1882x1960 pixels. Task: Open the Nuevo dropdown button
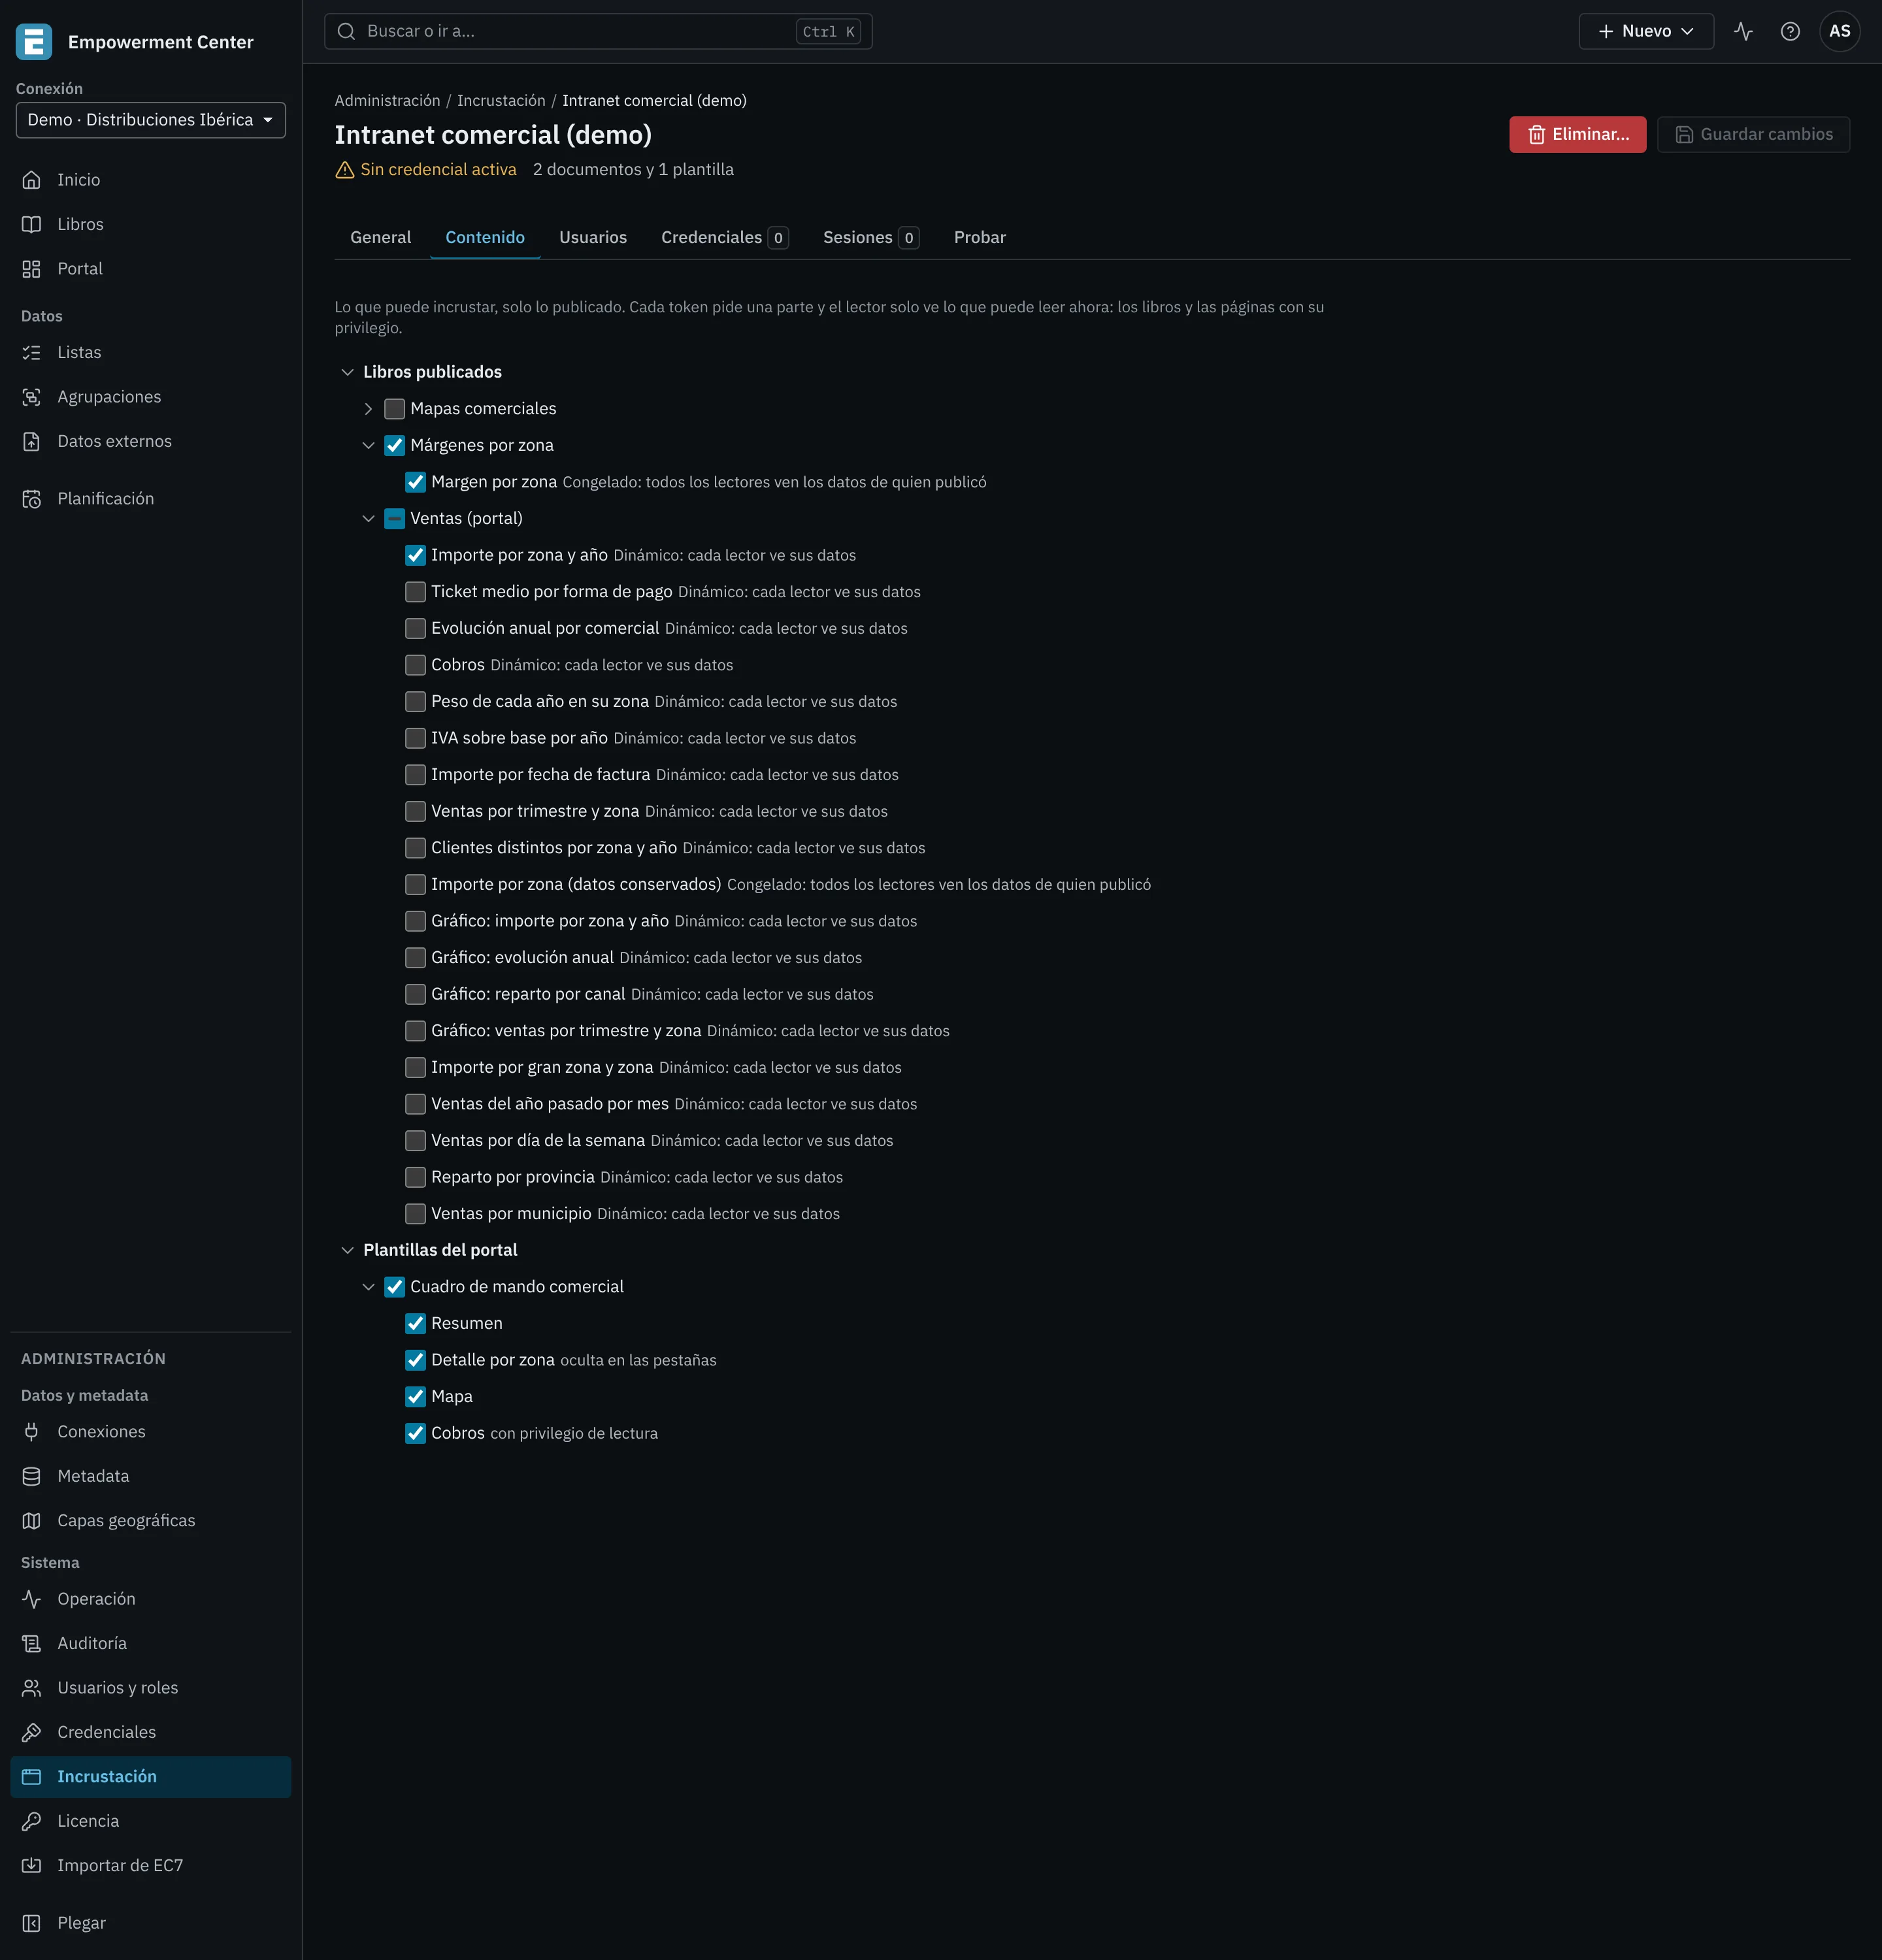click(1646, 31)
